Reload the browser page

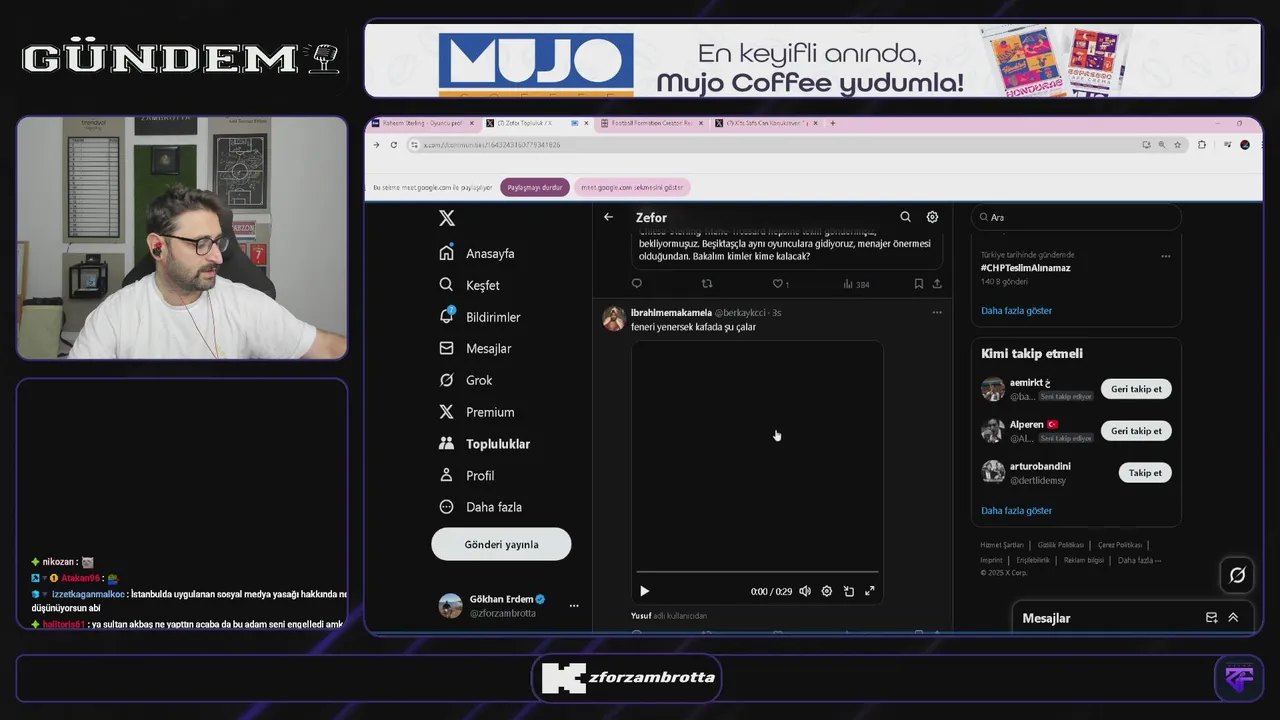(x=394, y=145)
